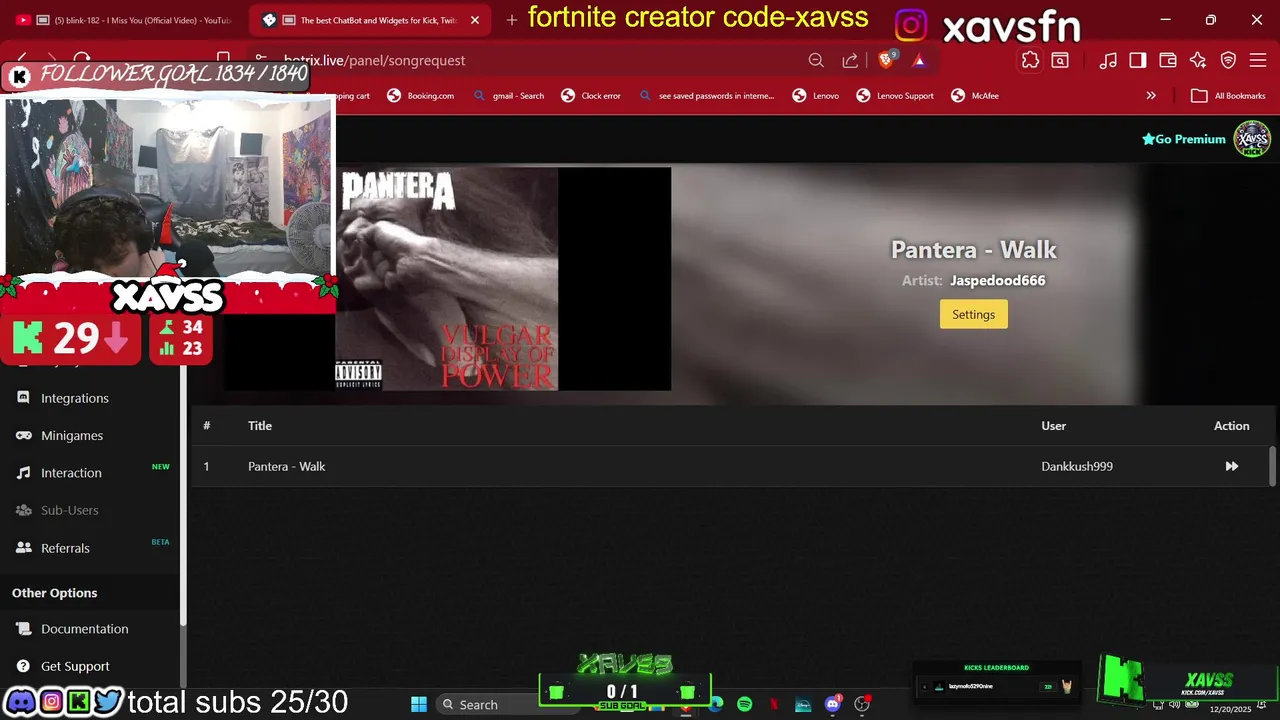
Task: Show hidden bookmarks with the double-chevron
Action: (x=1151, y=96)
